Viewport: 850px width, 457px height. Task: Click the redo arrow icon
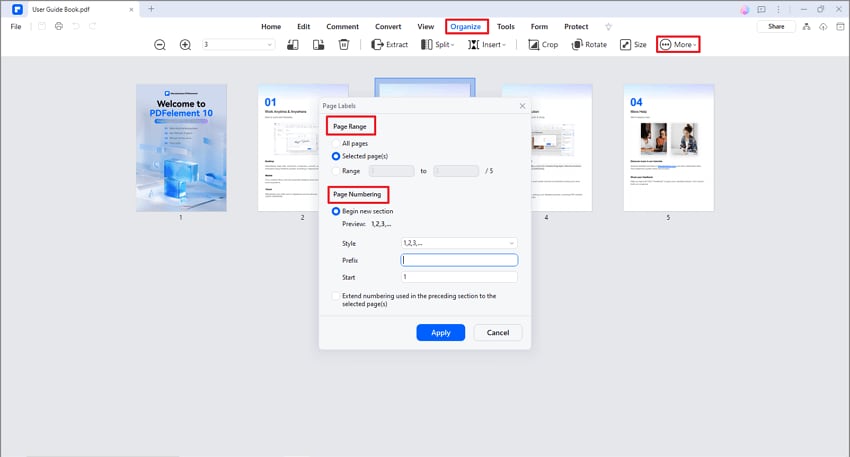click(x=93, y=26)
